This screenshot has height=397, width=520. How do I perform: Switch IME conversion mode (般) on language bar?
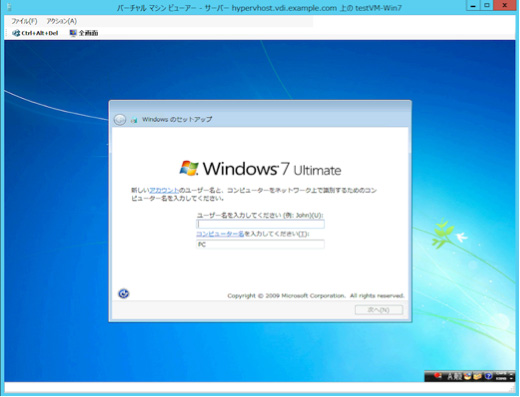[x=459, y=376]
